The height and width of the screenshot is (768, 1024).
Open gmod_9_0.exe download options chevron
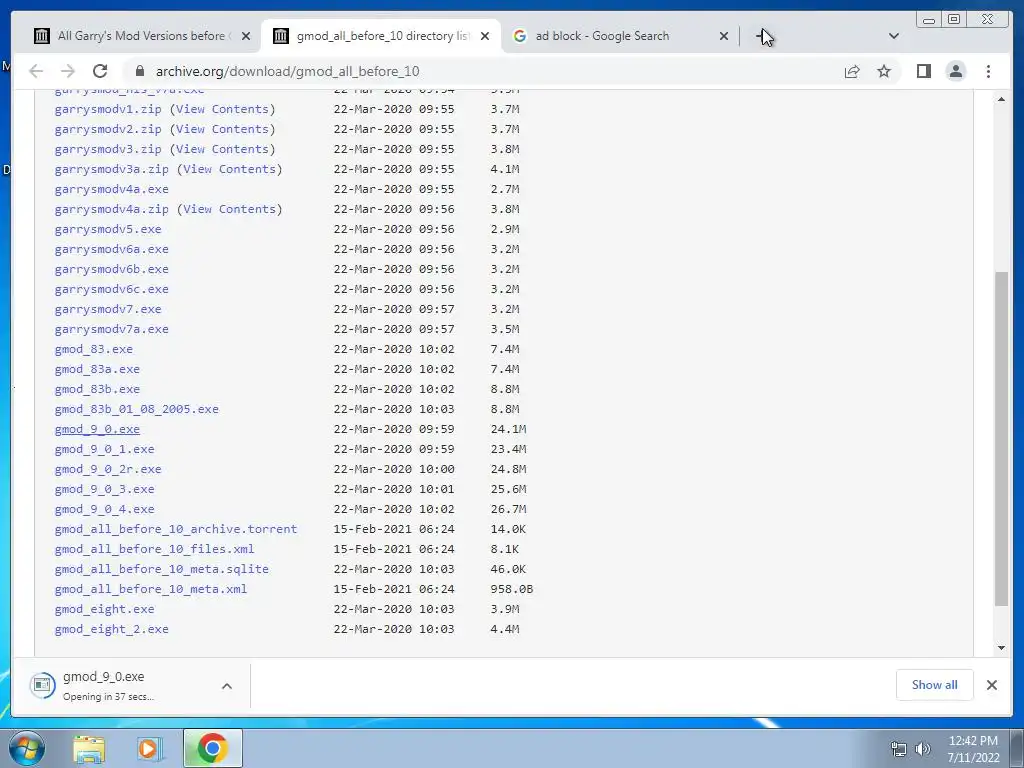tap(227, 686)
